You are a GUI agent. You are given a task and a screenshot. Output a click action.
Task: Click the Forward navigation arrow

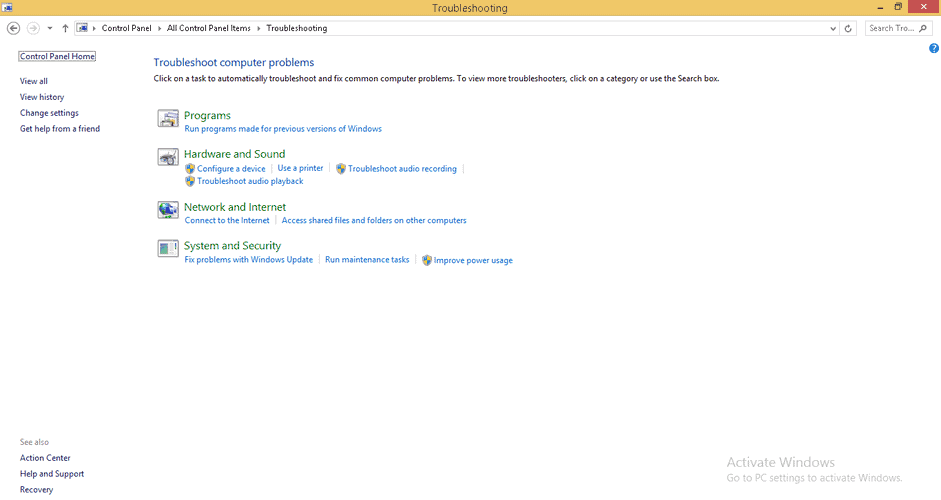[34, 28]
